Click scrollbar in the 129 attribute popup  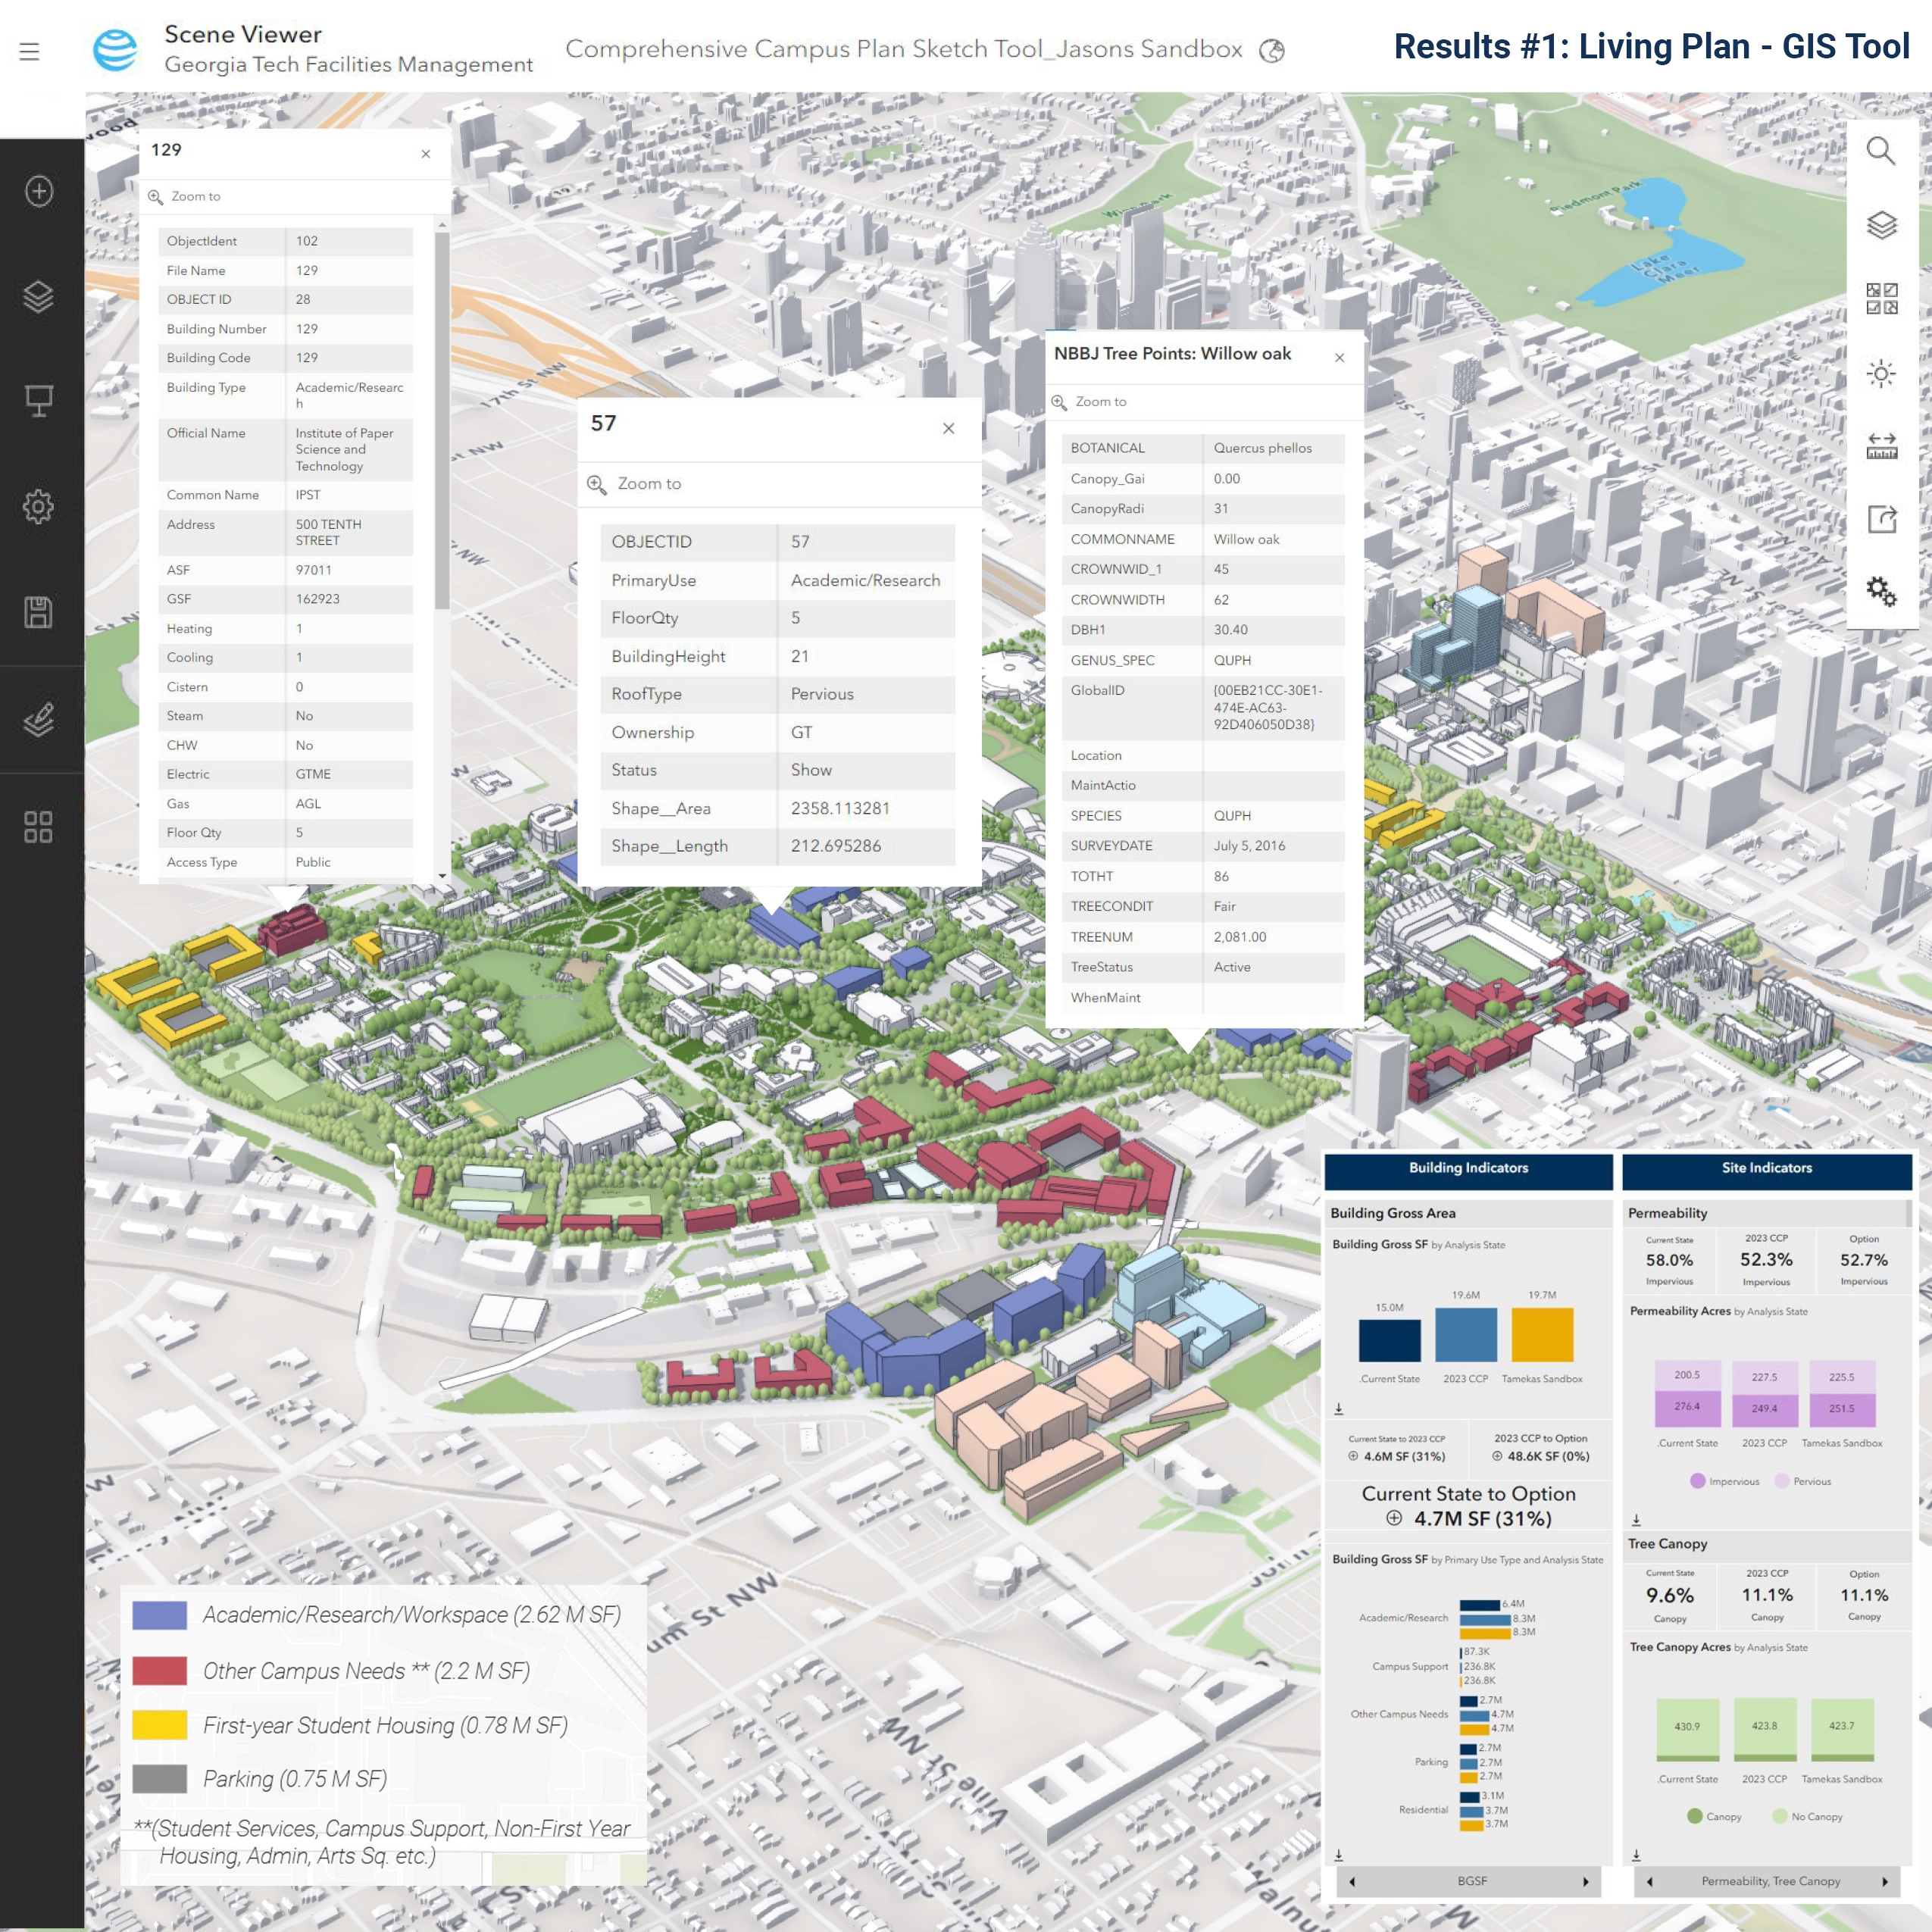click(442, 420)
